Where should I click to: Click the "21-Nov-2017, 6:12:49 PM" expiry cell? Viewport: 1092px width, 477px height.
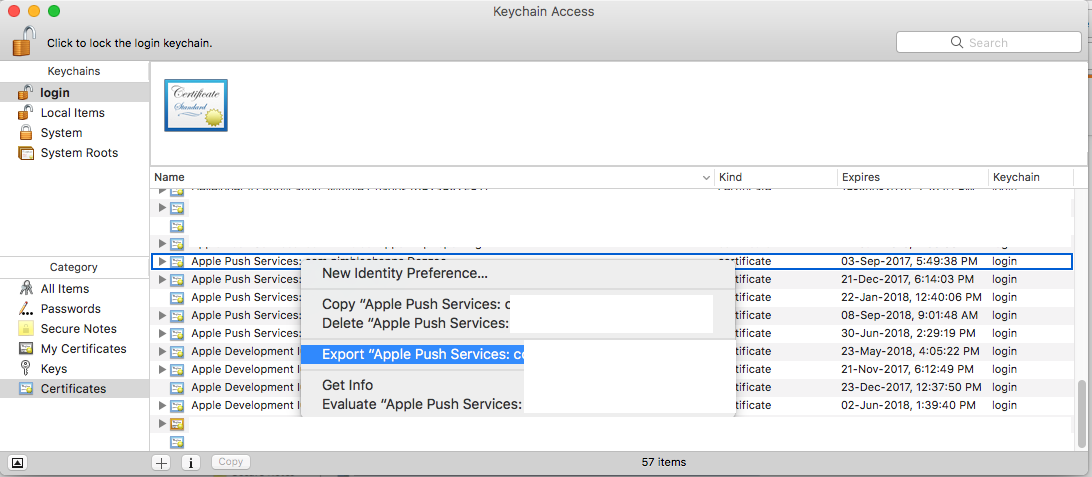tap(908, 370)
